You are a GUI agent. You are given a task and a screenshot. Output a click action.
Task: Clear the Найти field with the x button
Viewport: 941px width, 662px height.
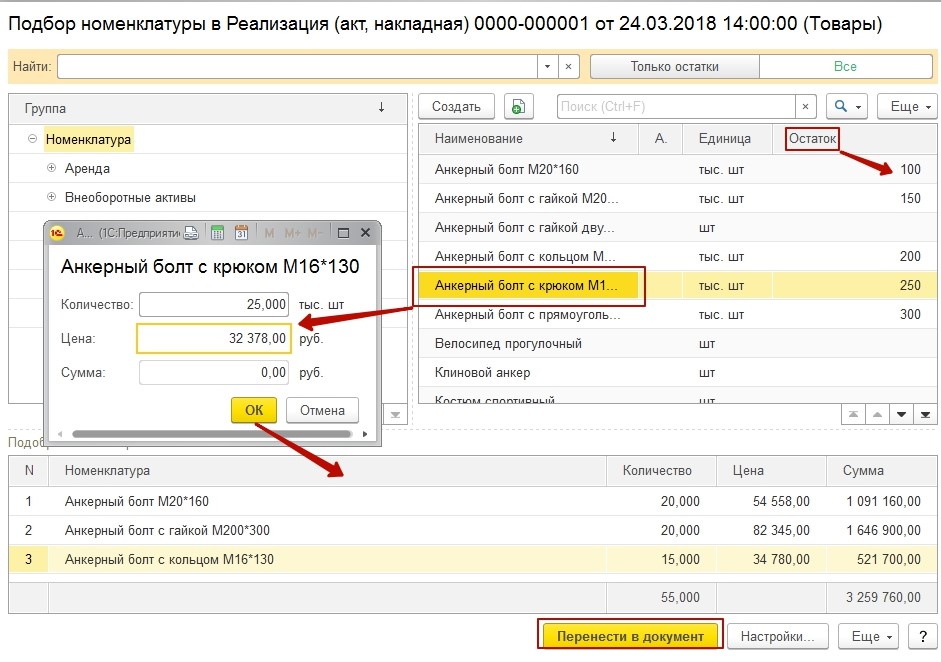click(568, 67)
